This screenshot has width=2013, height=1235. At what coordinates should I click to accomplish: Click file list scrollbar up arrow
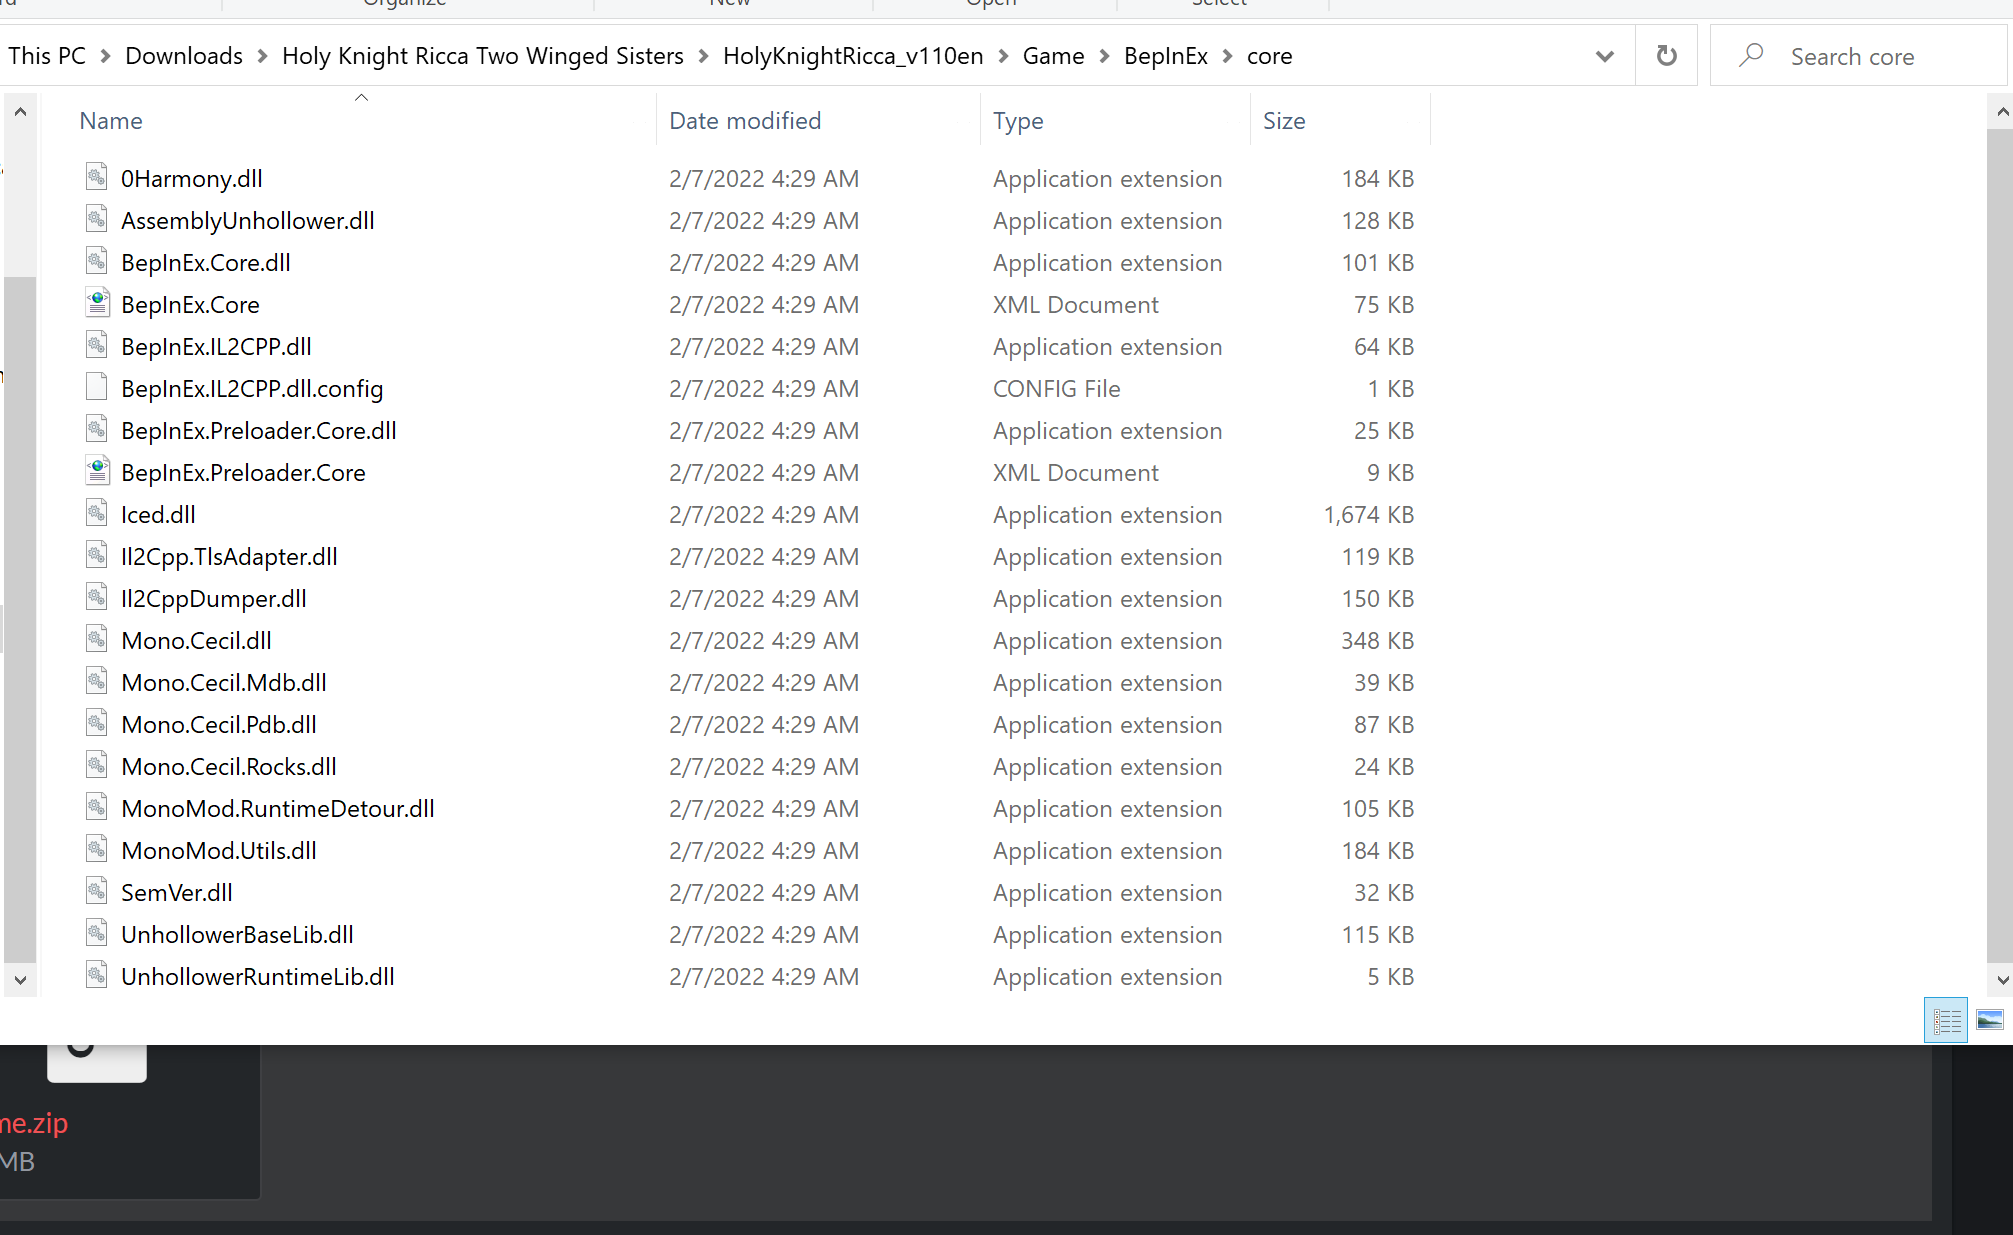point(2001,112)
